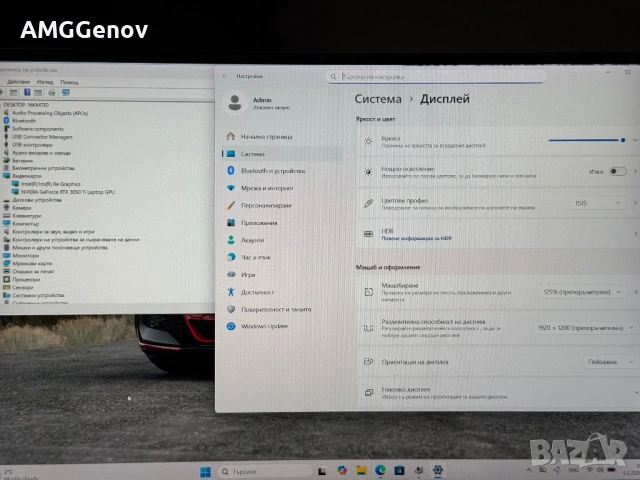Open Изглед menu in Device Manager
640x480 pixels.
45,82
